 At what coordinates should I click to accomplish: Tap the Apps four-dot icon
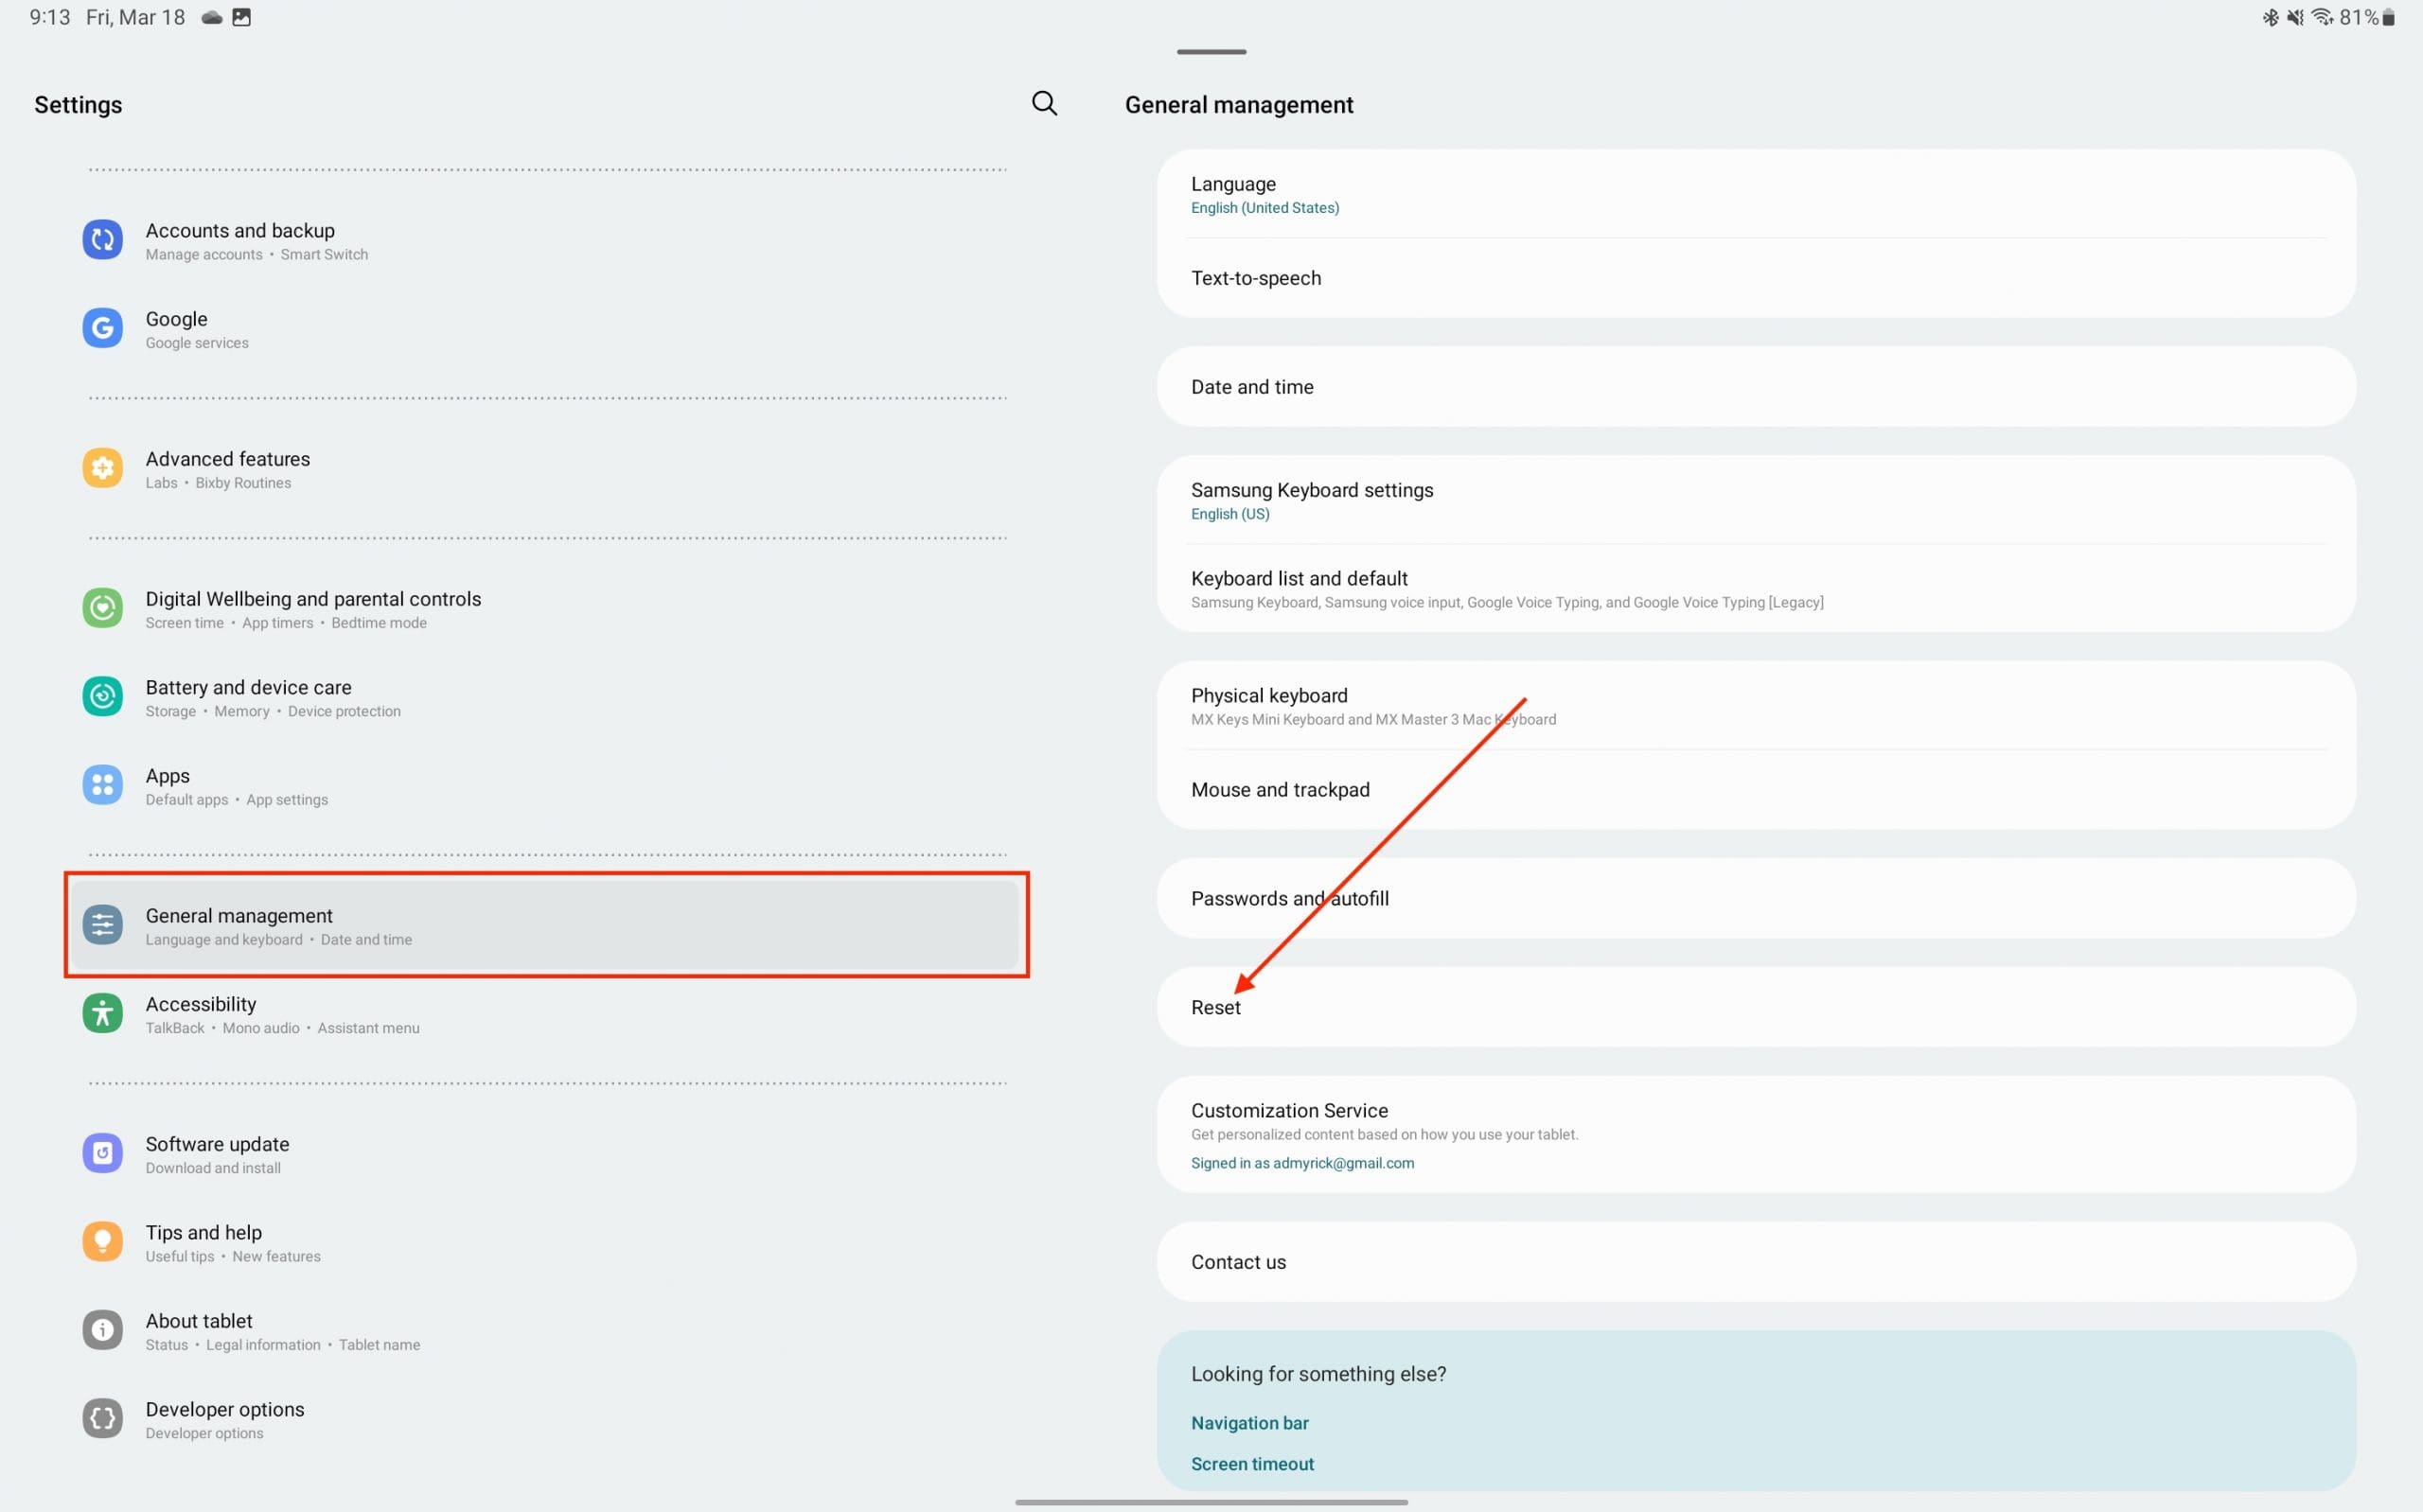coord(102,785)
